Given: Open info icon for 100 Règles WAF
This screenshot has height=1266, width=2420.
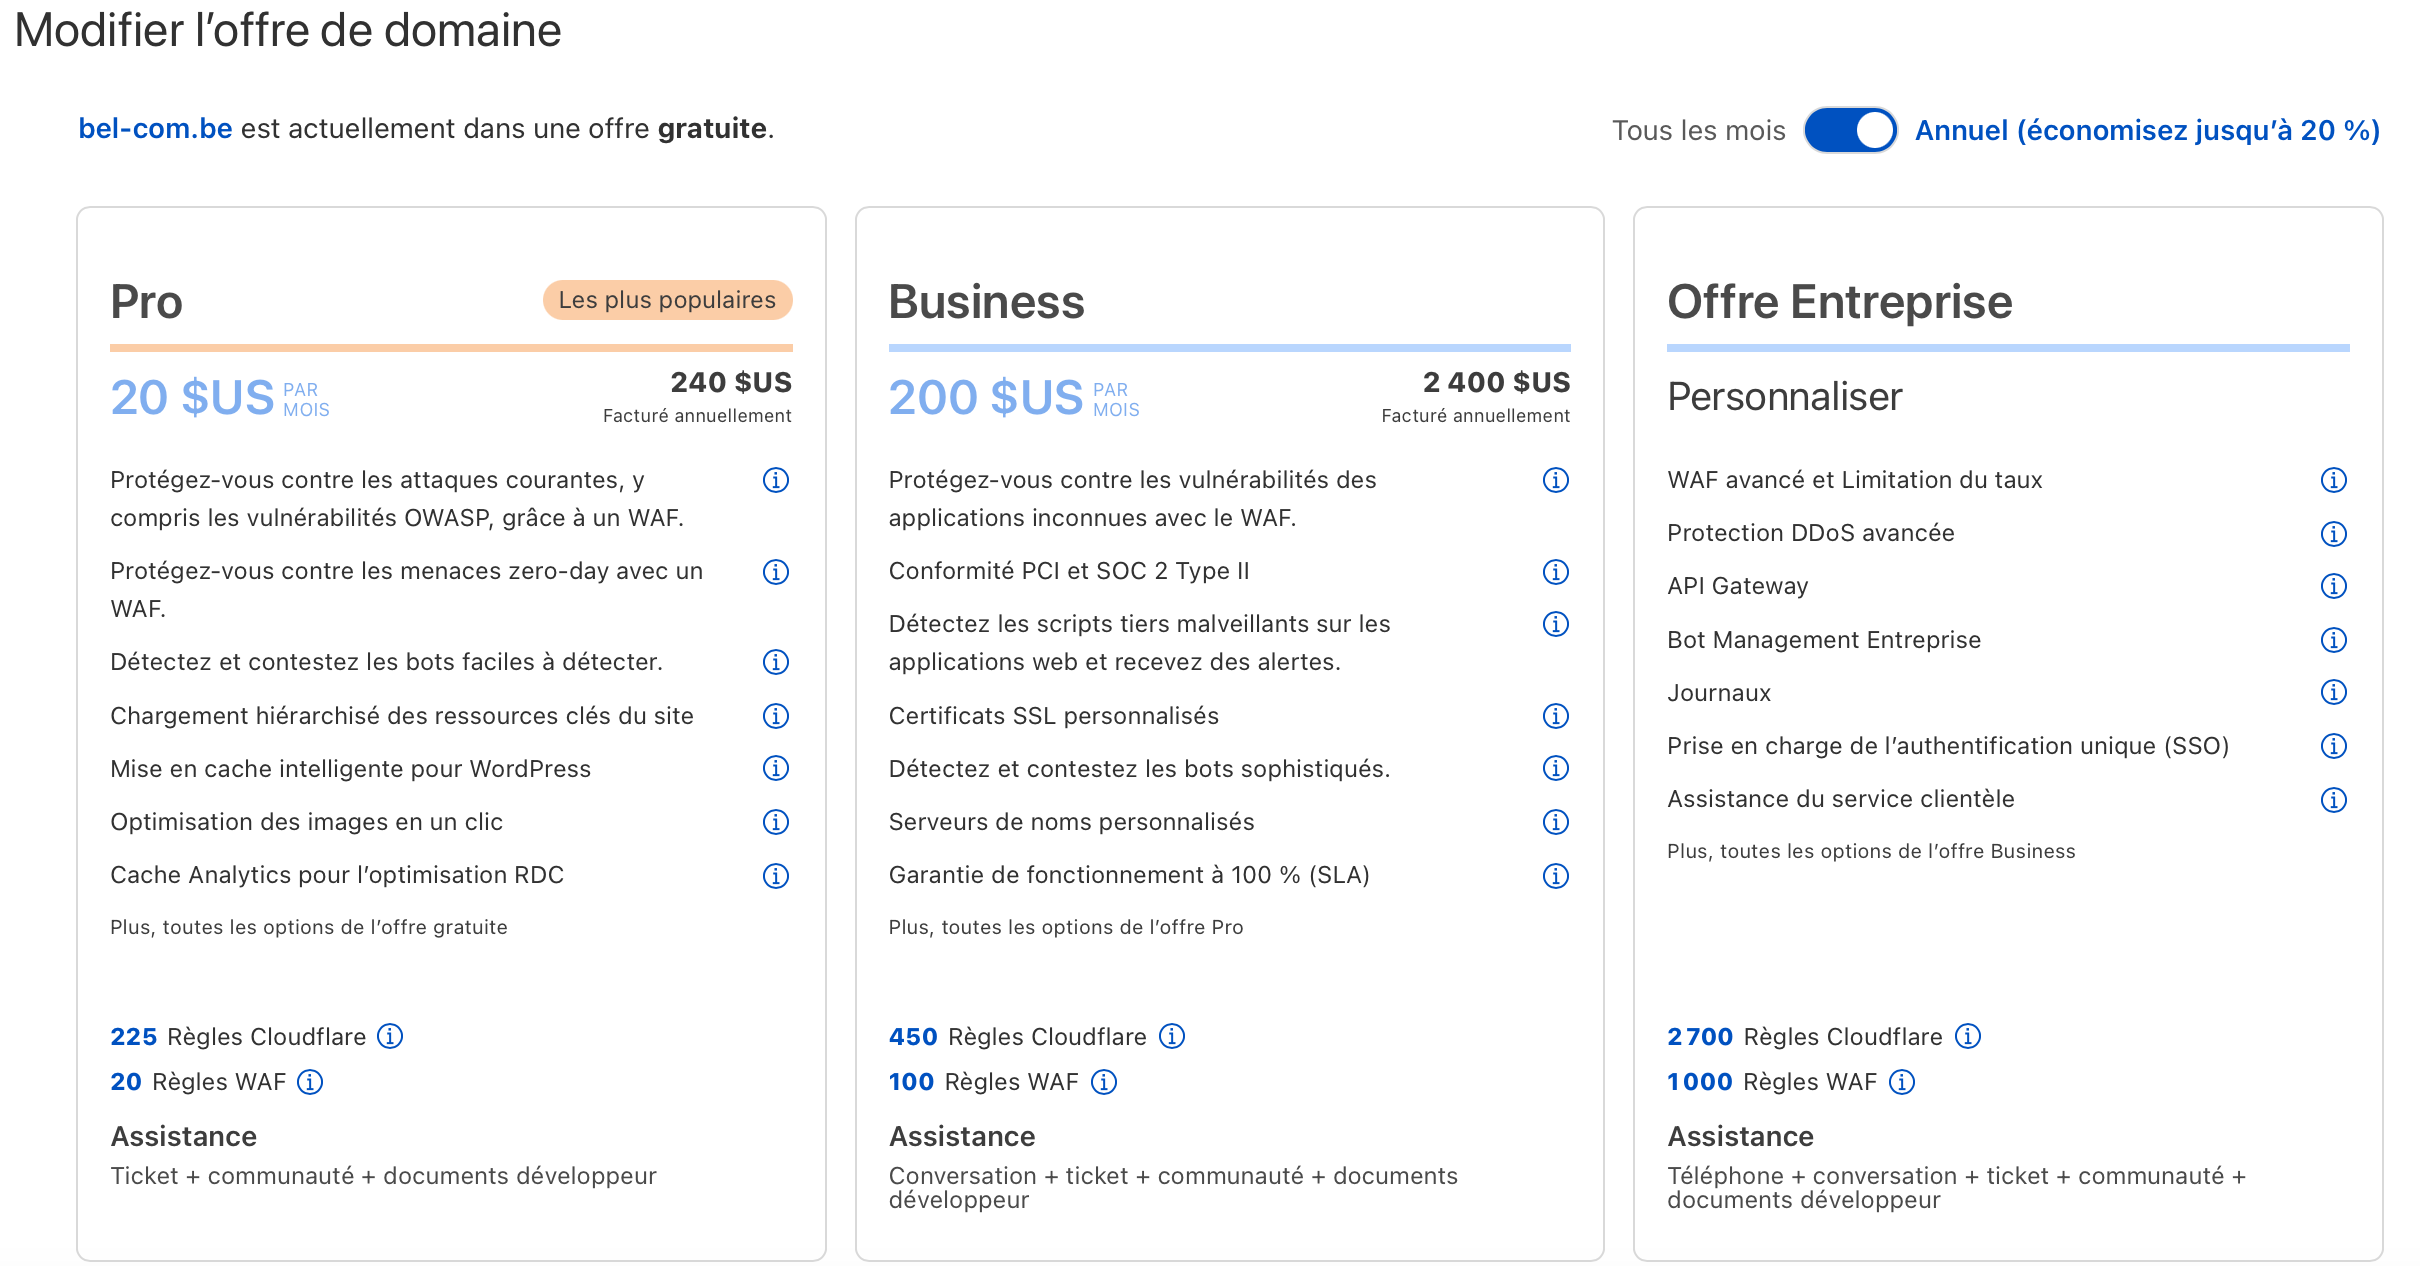Looking at the screenshot, I should tap(1104, 1082).
